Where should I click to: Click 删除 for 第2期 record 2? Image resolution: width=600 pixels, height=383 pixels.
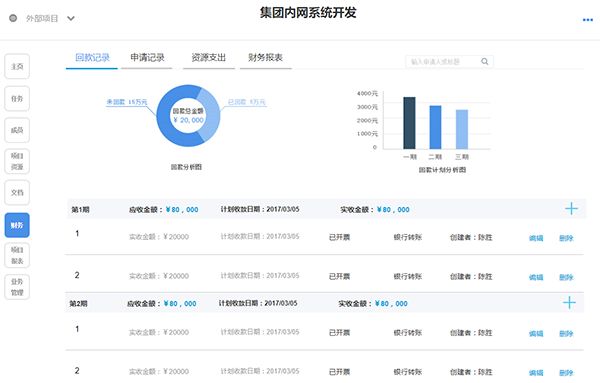[566, 372]
